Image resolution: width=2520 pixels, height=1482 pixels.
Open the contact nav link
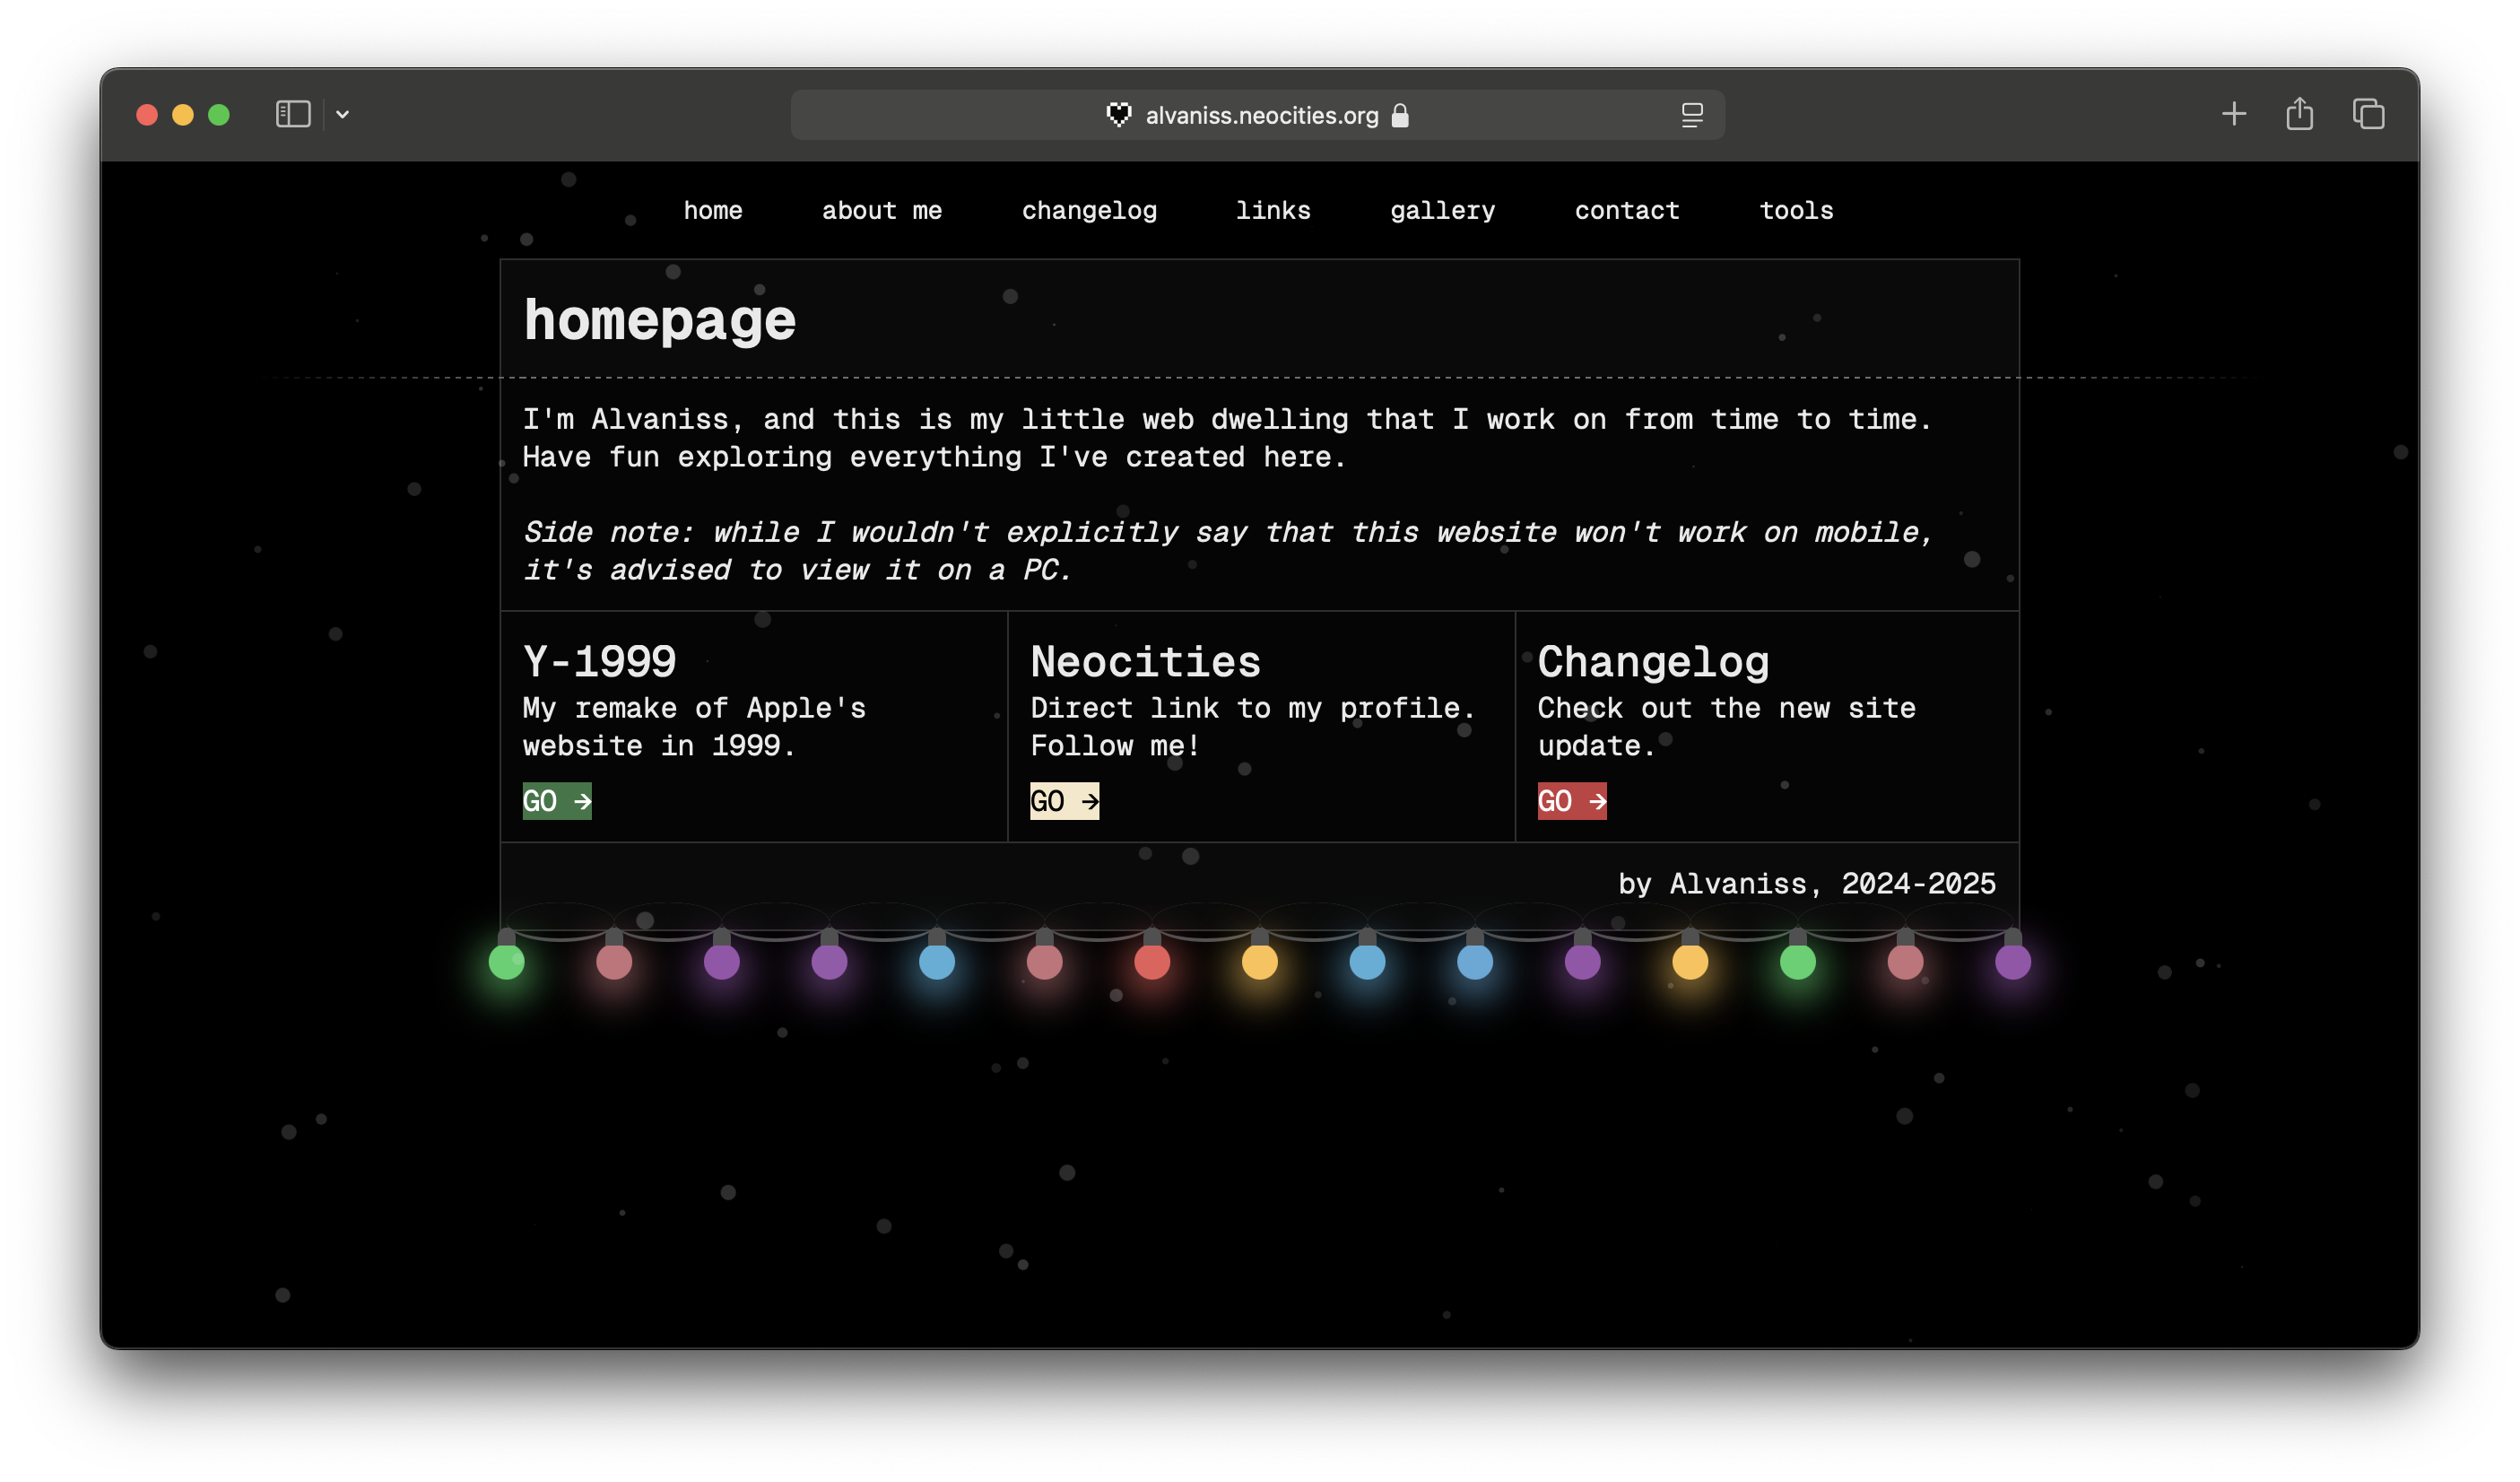[1627, 211]
